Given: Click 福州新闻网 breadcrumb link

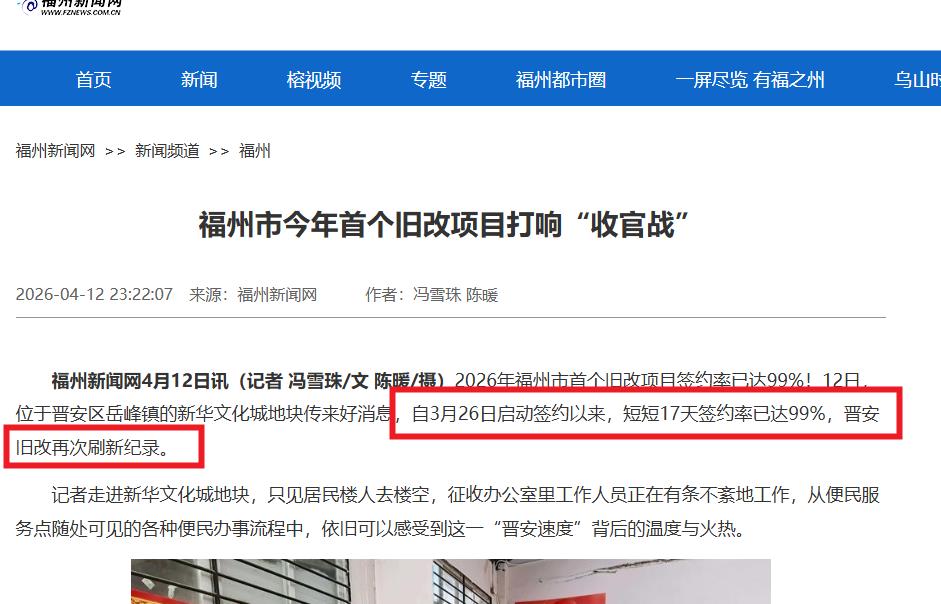Looking at the screenshot, I should [x=55, y=151].
